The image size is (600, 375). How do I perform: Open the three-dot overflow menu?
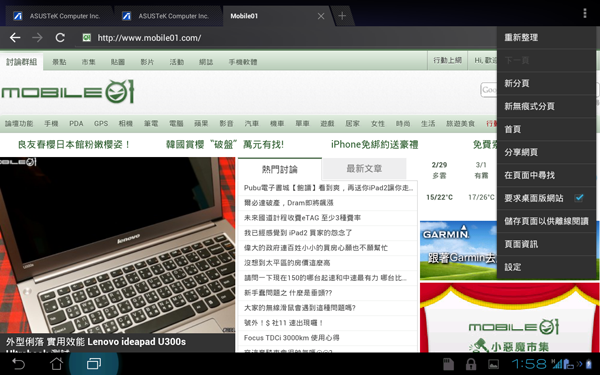coord(585,13)
